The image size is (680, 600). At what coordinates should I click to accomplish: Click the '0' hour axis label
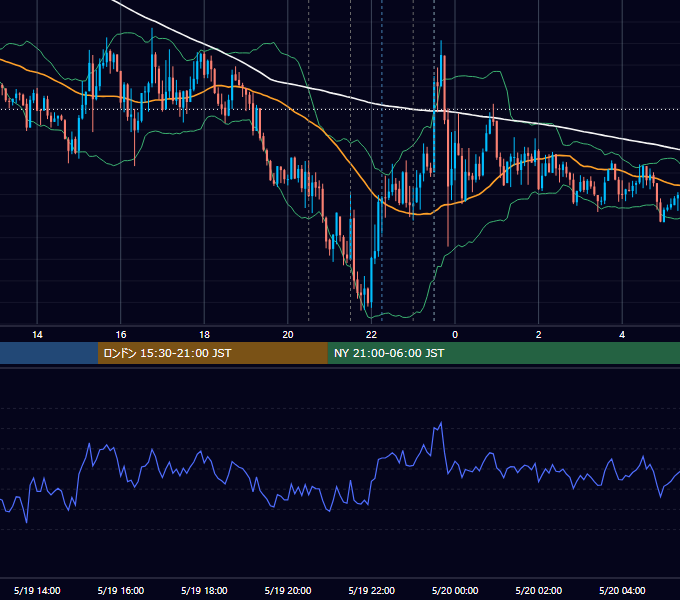point(455,335)
